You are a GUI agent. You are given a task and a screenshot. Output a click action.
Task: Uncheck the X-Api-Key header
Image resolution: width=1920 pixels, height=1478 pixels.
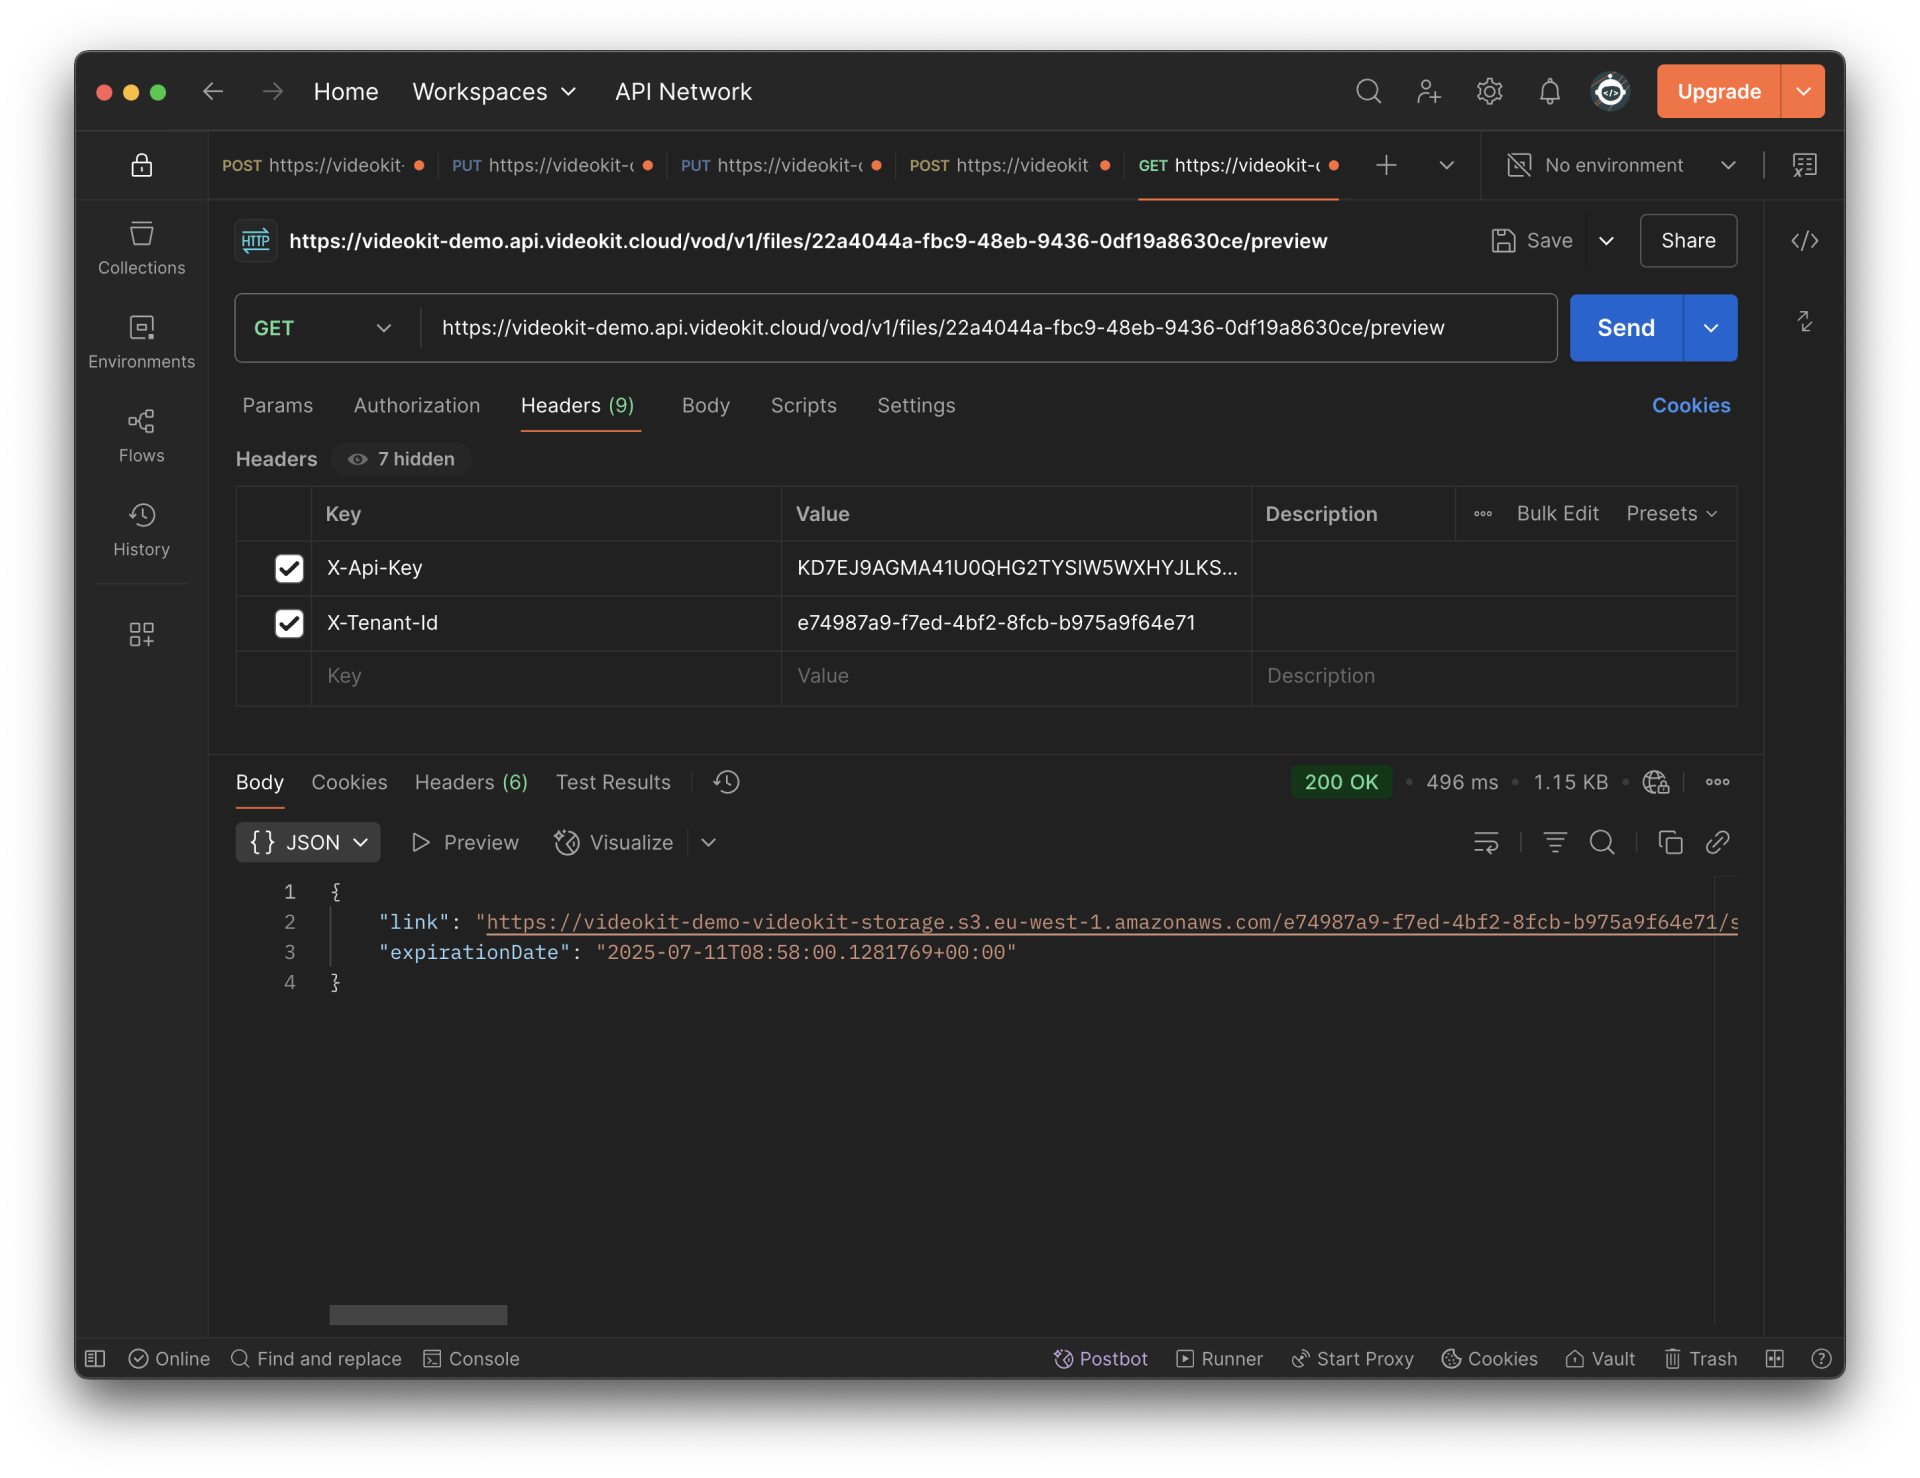pos(289,568)
